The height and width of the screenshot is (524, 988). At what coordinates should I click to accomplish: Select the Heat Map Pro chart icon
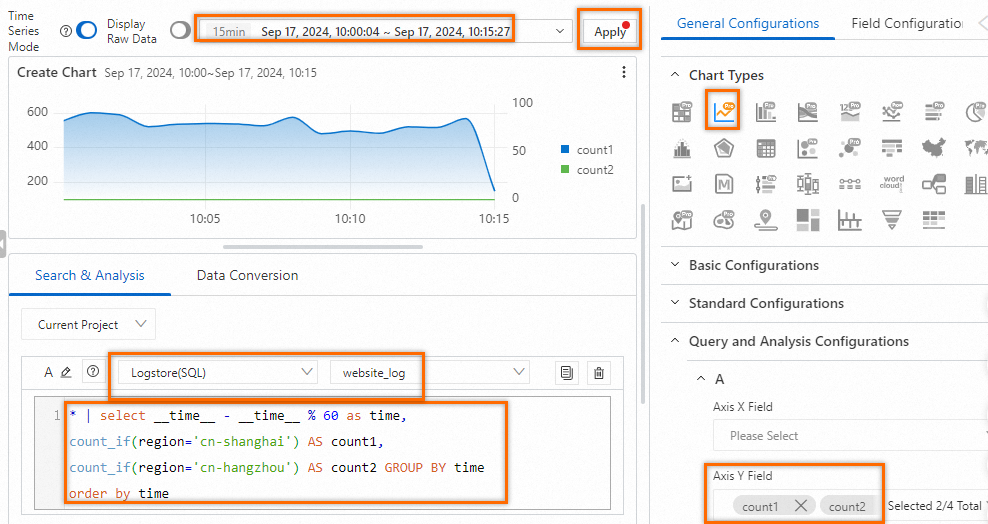[x=723, y=220]
